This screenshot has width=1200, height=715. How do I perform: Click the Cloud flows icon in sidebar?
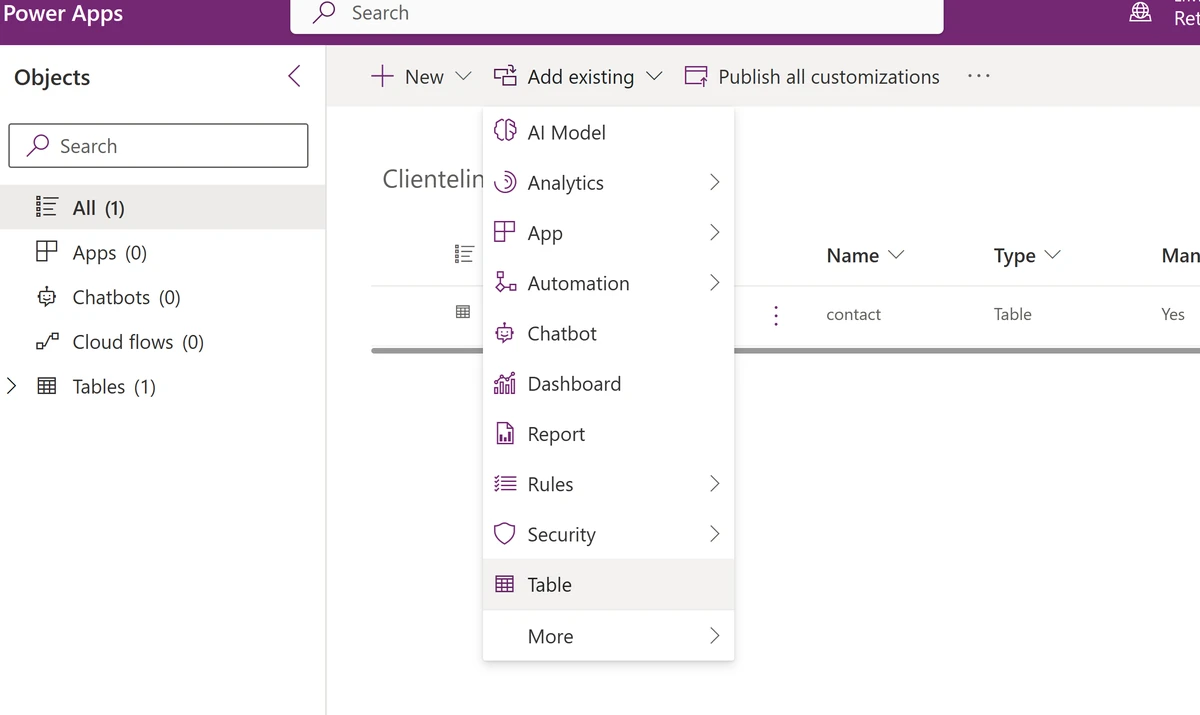(x=47, y=342)
